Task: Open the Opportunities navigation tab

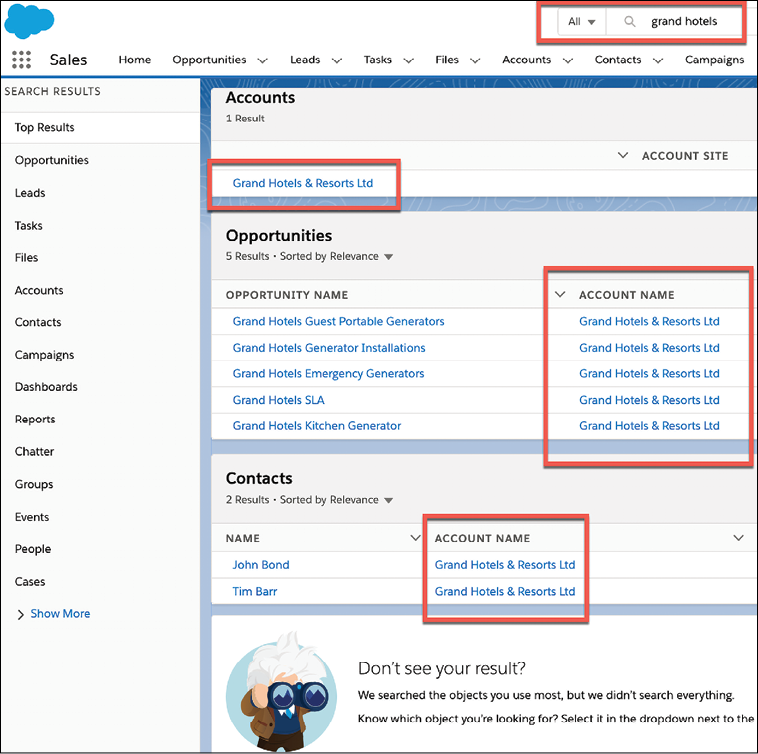Action: pyautogui.click(x=209, y=59)
